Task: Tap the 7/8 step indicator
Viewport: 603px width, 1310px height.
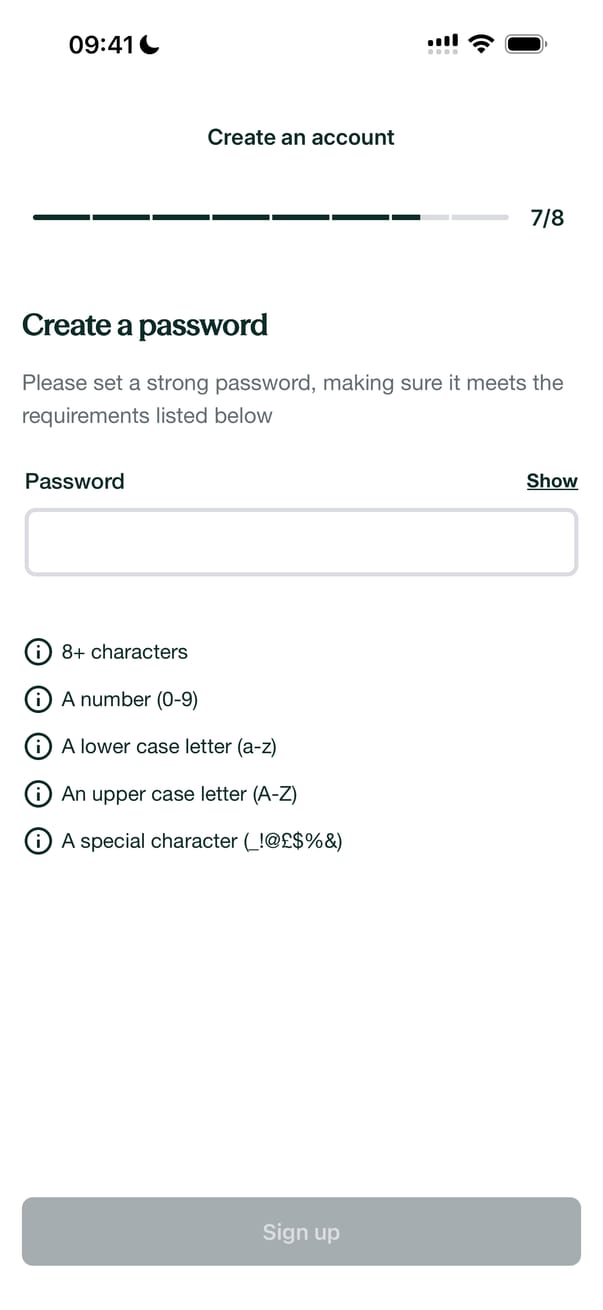Action: pyautogui.click(x=547, y=218)
